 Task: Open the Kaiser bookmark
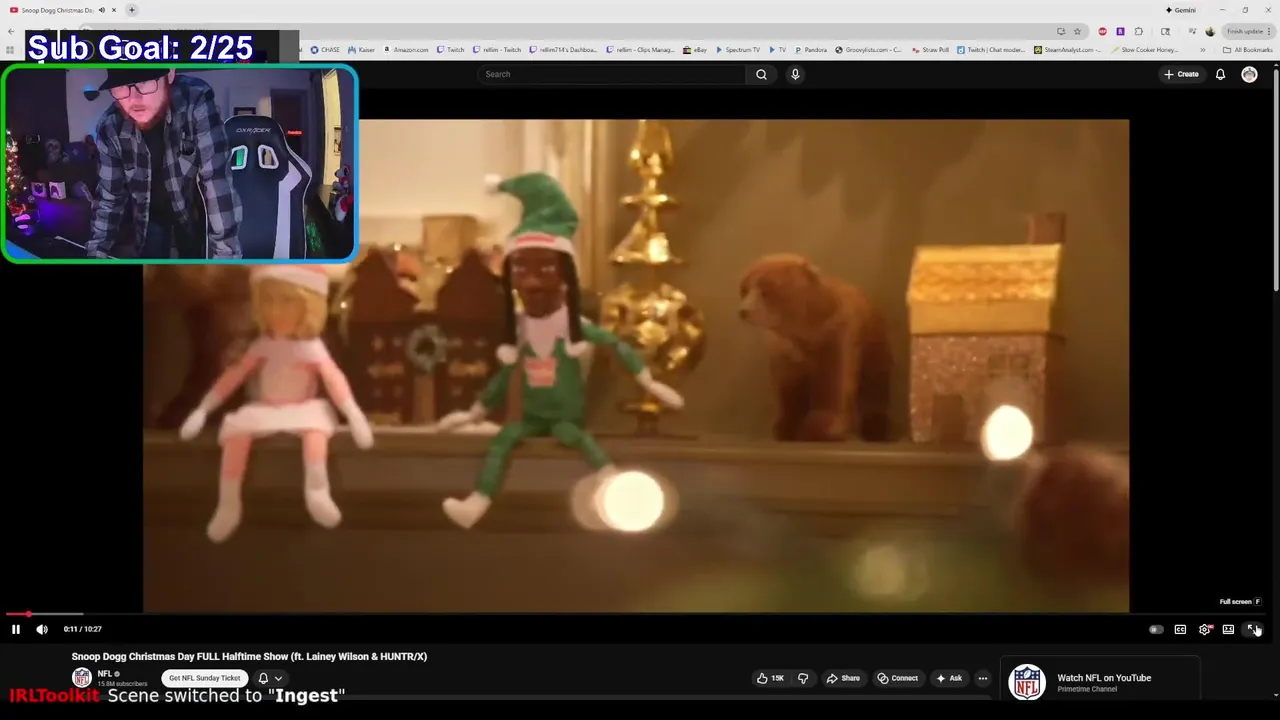pos(361,49)
